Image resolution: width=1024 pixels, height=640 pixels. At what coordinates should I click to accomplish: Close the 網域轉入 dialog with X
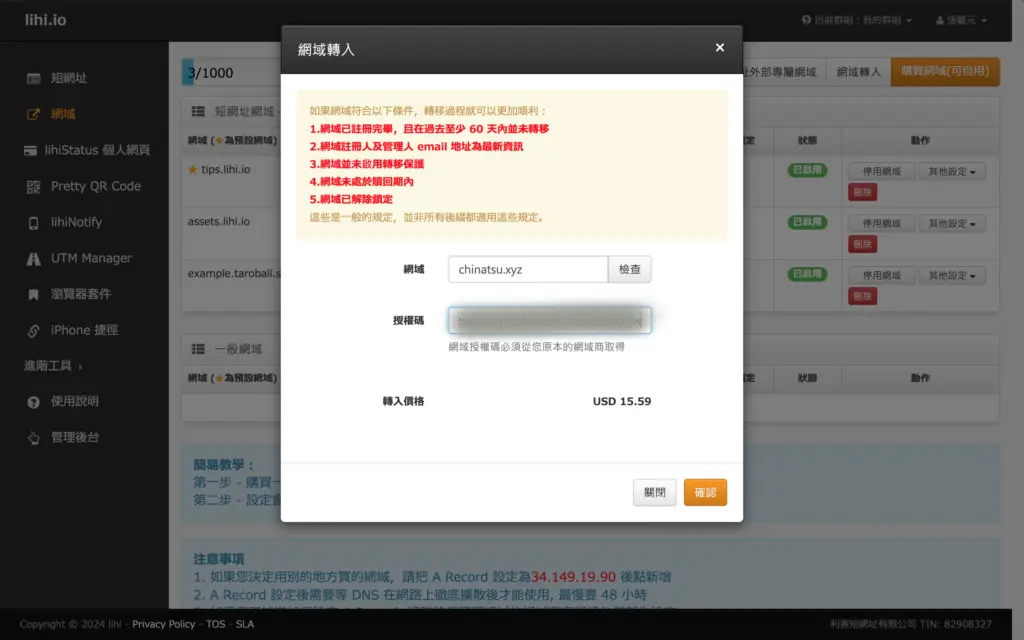click(x=719, y=48)
